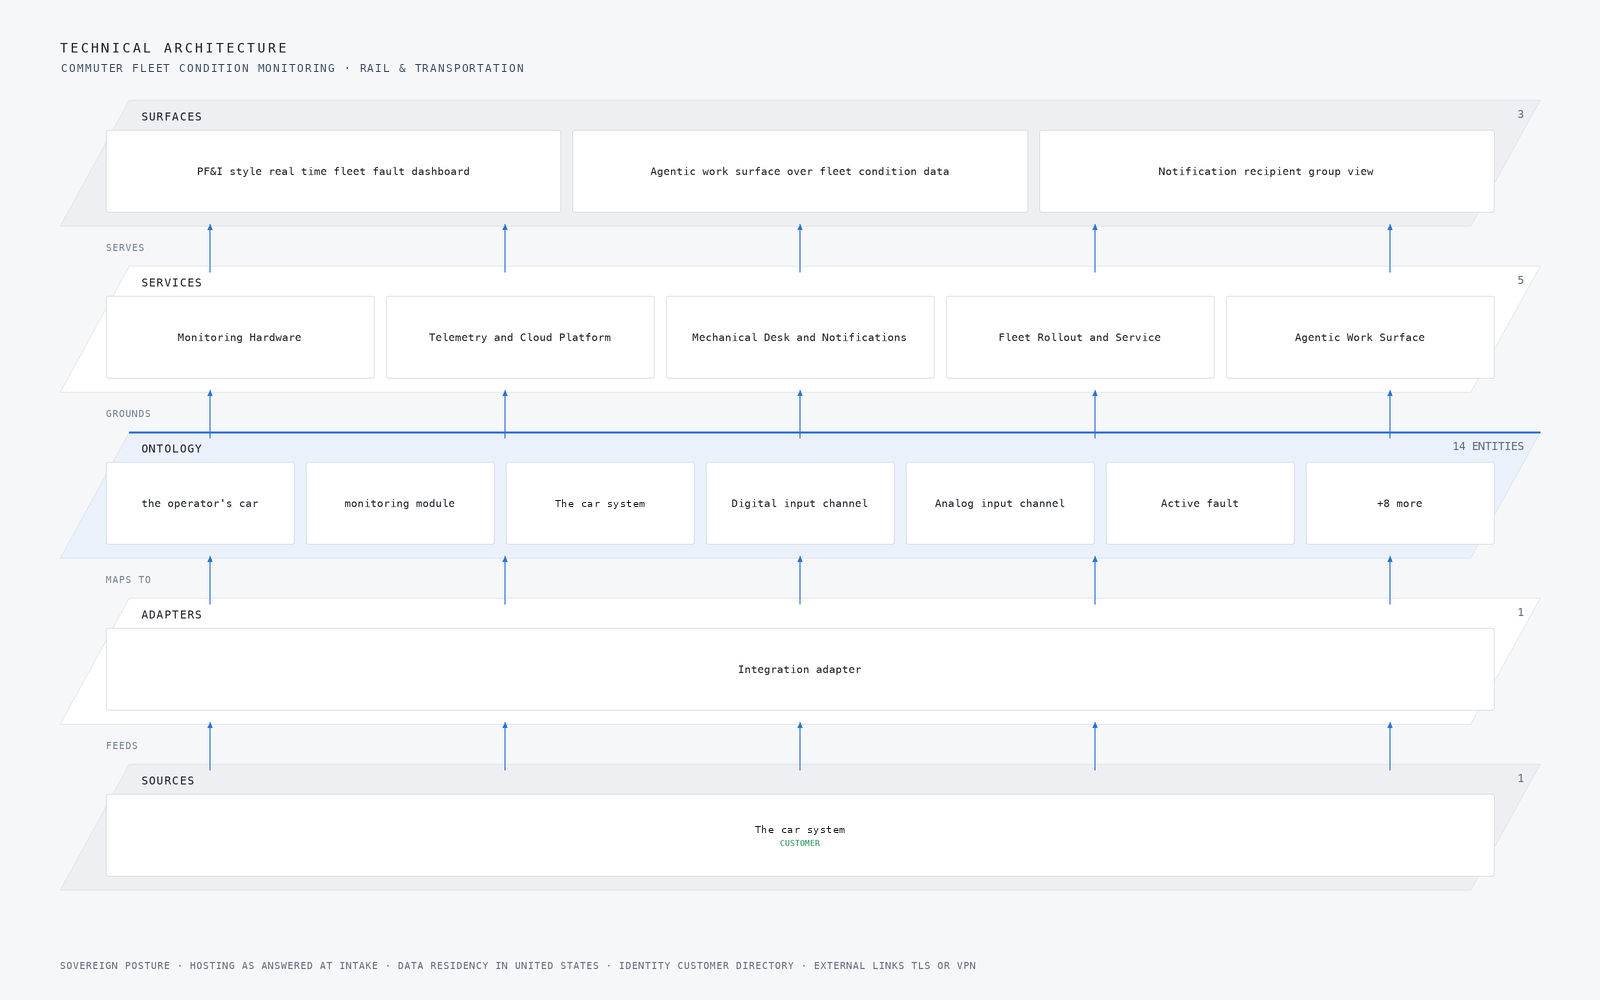The width and height of the screenshot is (1600, 1000).
Task: Click the CUSTOMER tag under The car system
Action: click(800, 843)
